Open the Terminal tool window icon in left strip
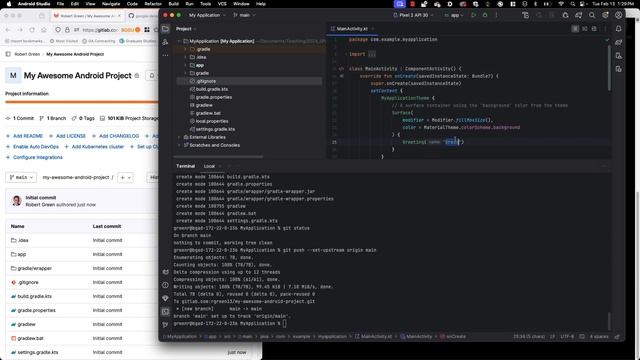Image resolution: width=640 pixels, height=360 pixels. 165,311
